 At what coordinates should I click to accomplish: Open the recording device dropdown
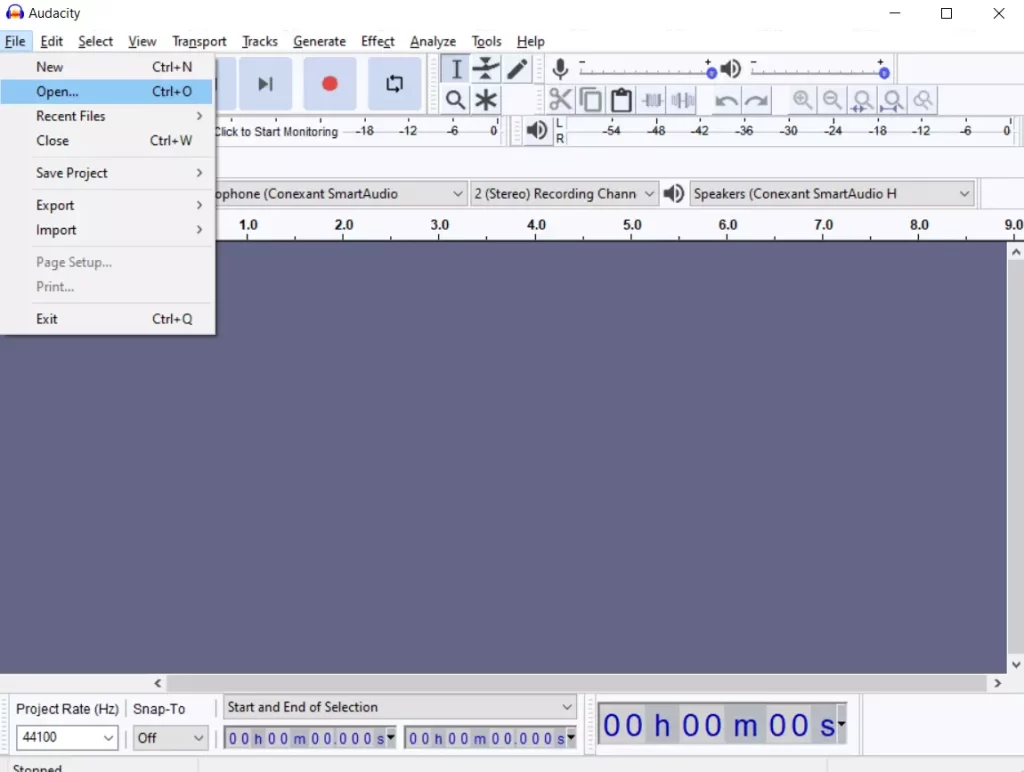click(340, 194)
